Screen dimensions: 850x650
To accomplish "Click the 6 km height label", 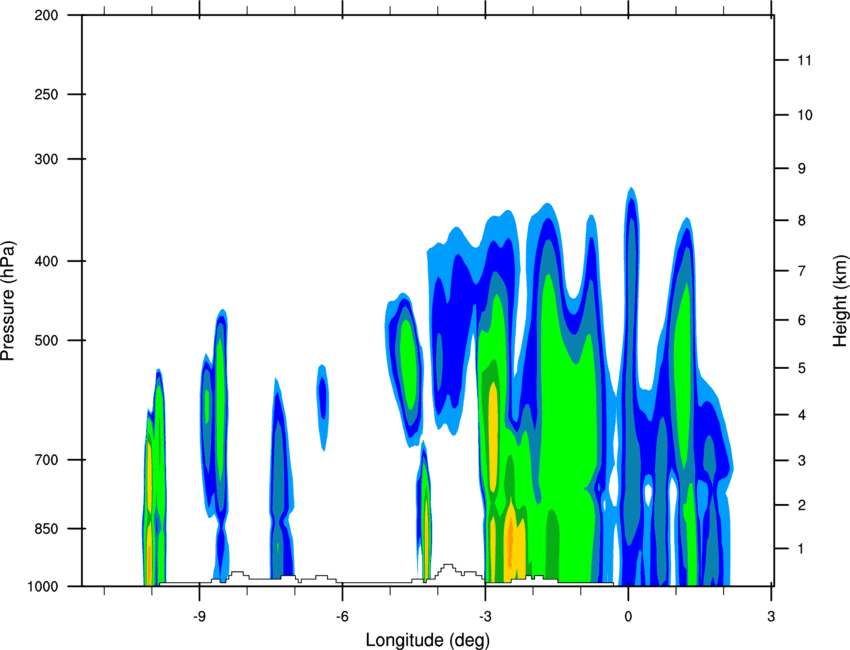I will tap(801, 320).
